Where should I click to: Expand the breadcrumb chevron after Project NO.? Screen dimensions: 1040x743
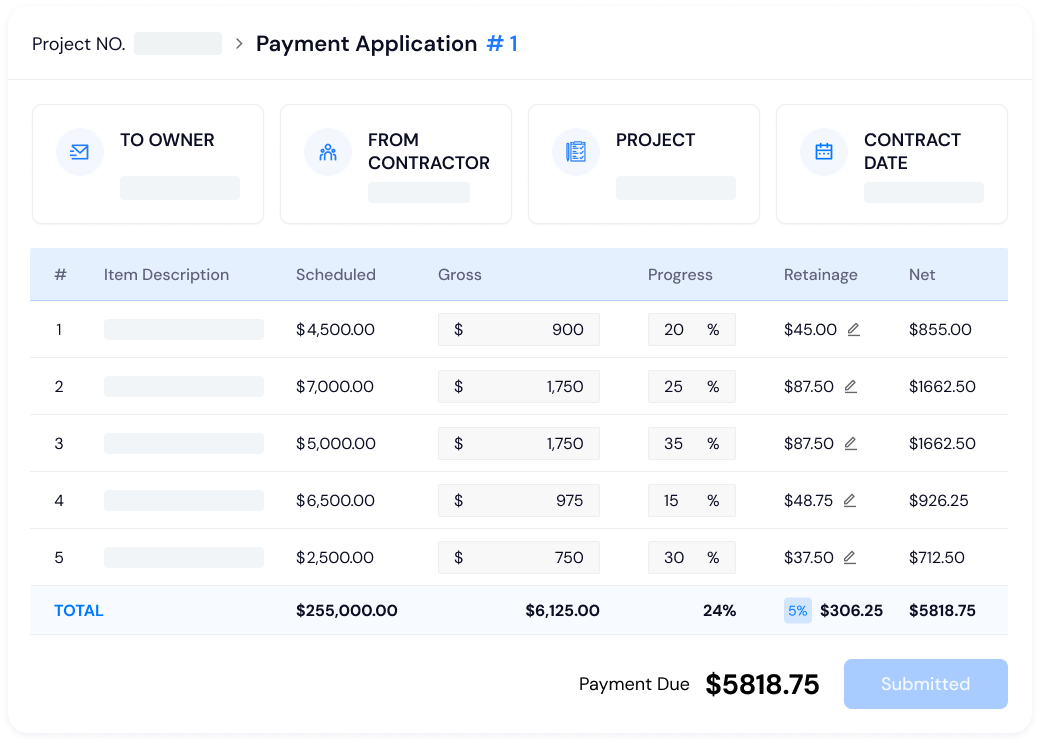237,44
